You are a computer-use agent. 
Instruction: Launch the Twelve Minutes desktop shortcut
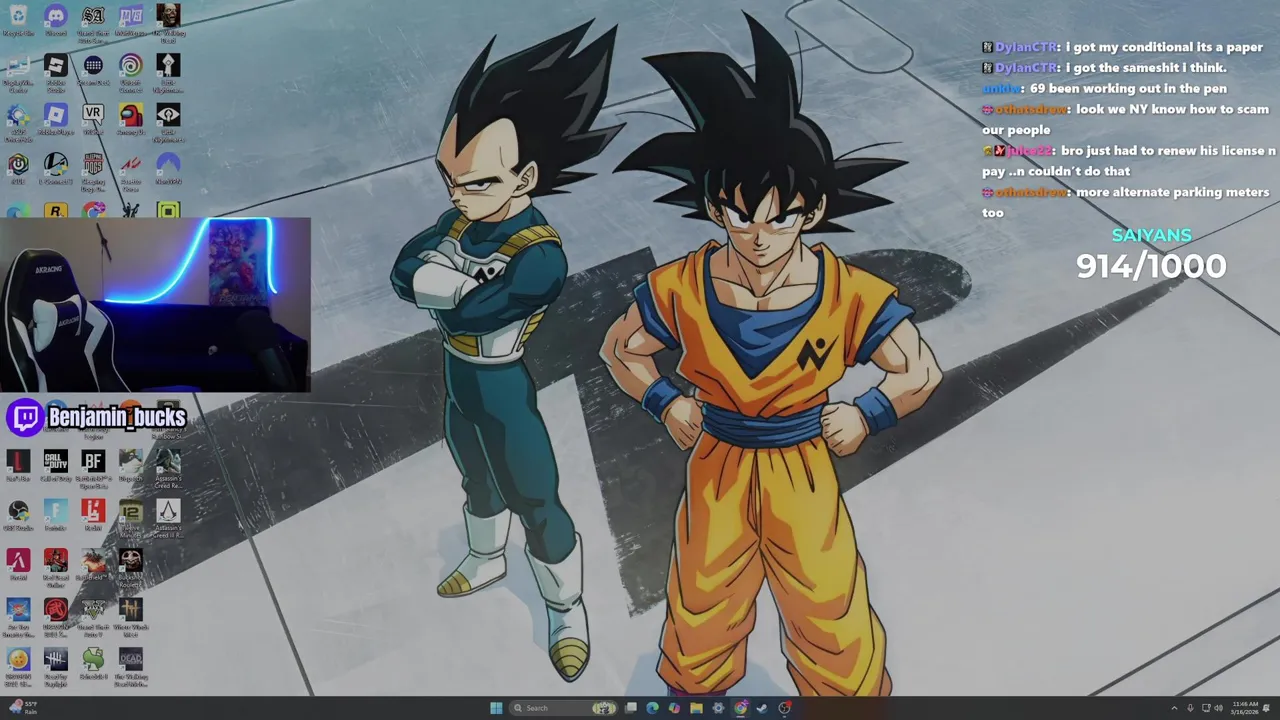130,518
